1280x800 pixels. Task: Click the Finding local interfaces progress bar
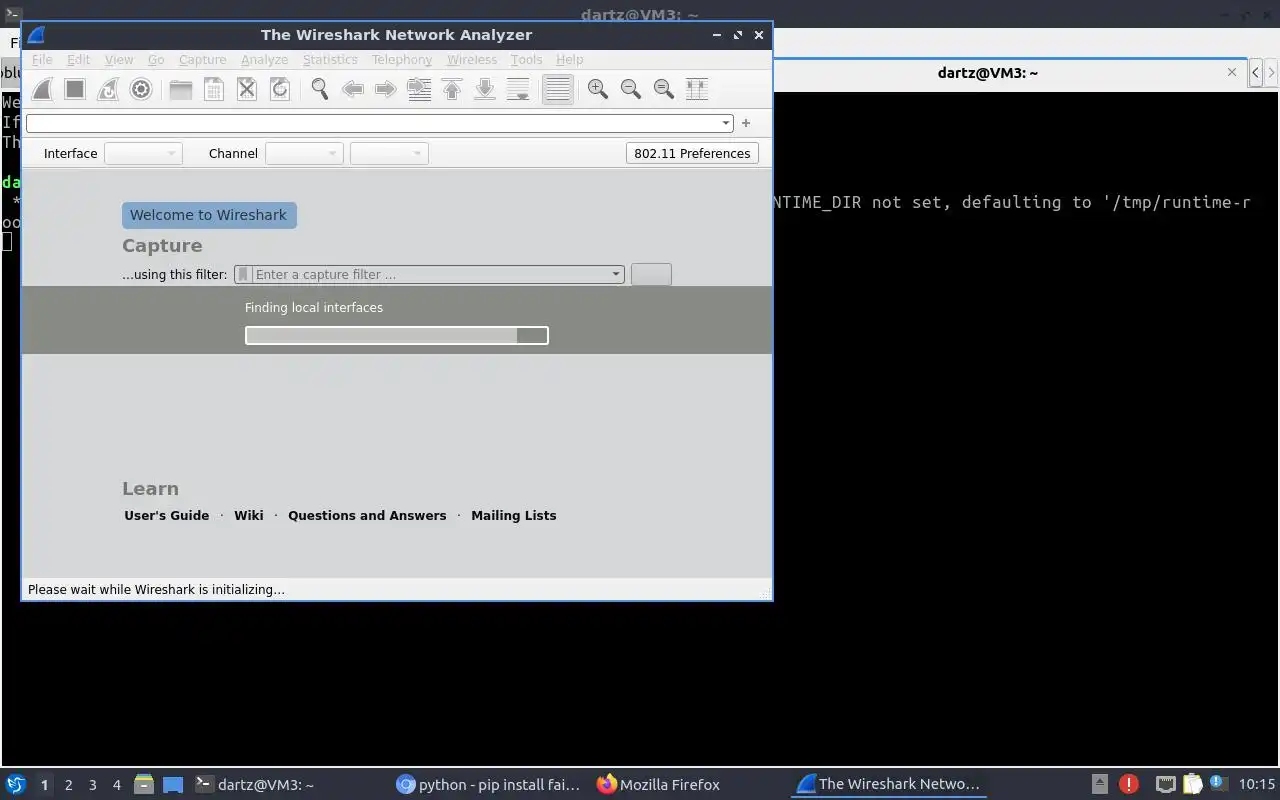(x=397, y=336)
